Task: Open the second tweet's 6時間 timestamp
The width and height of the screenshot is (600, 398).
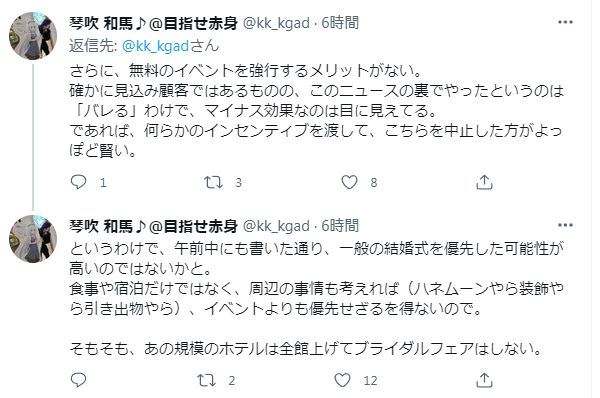Action: coord(340,226)
